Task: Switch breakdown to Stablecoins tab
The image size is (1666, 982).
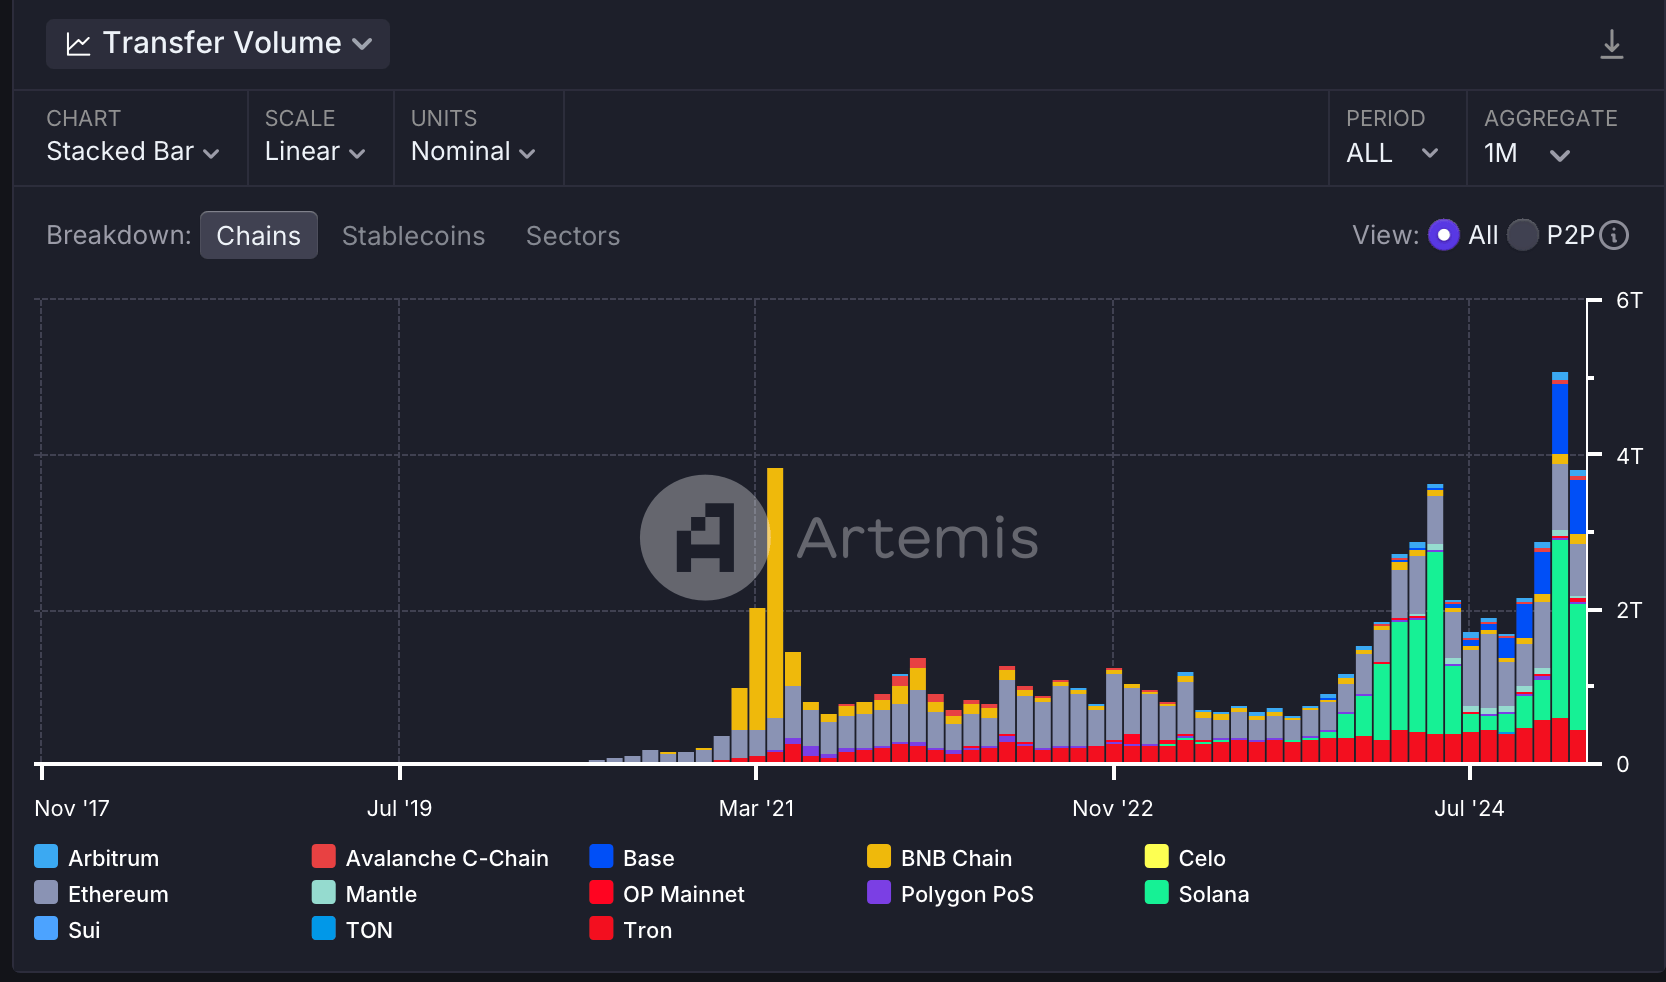Action: click(413, 236)
